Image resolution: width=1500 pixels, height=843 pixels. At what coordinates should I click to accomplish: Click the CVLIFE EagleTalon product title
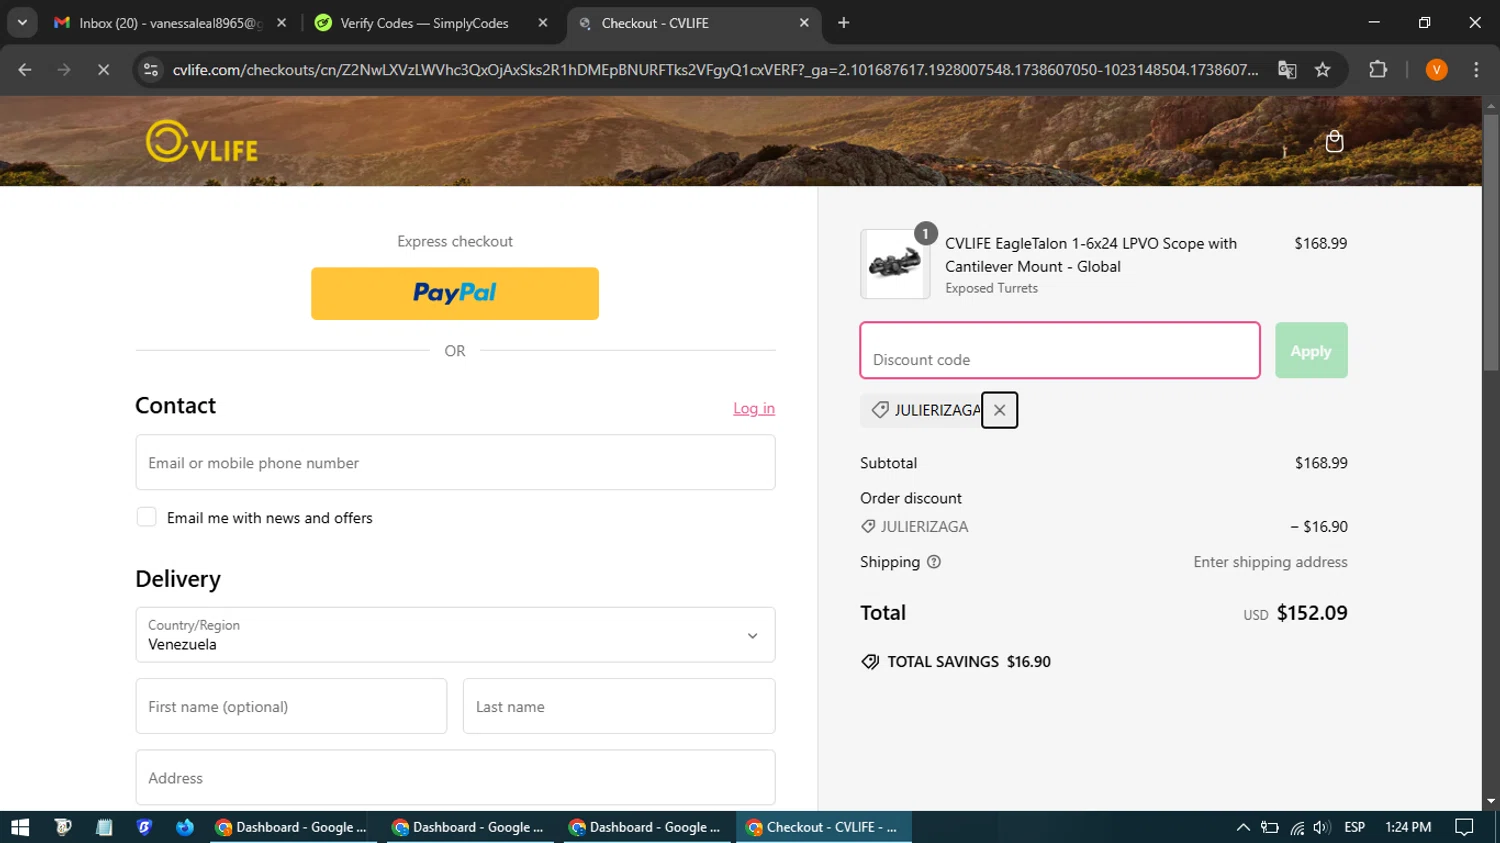pos(1091,255)
